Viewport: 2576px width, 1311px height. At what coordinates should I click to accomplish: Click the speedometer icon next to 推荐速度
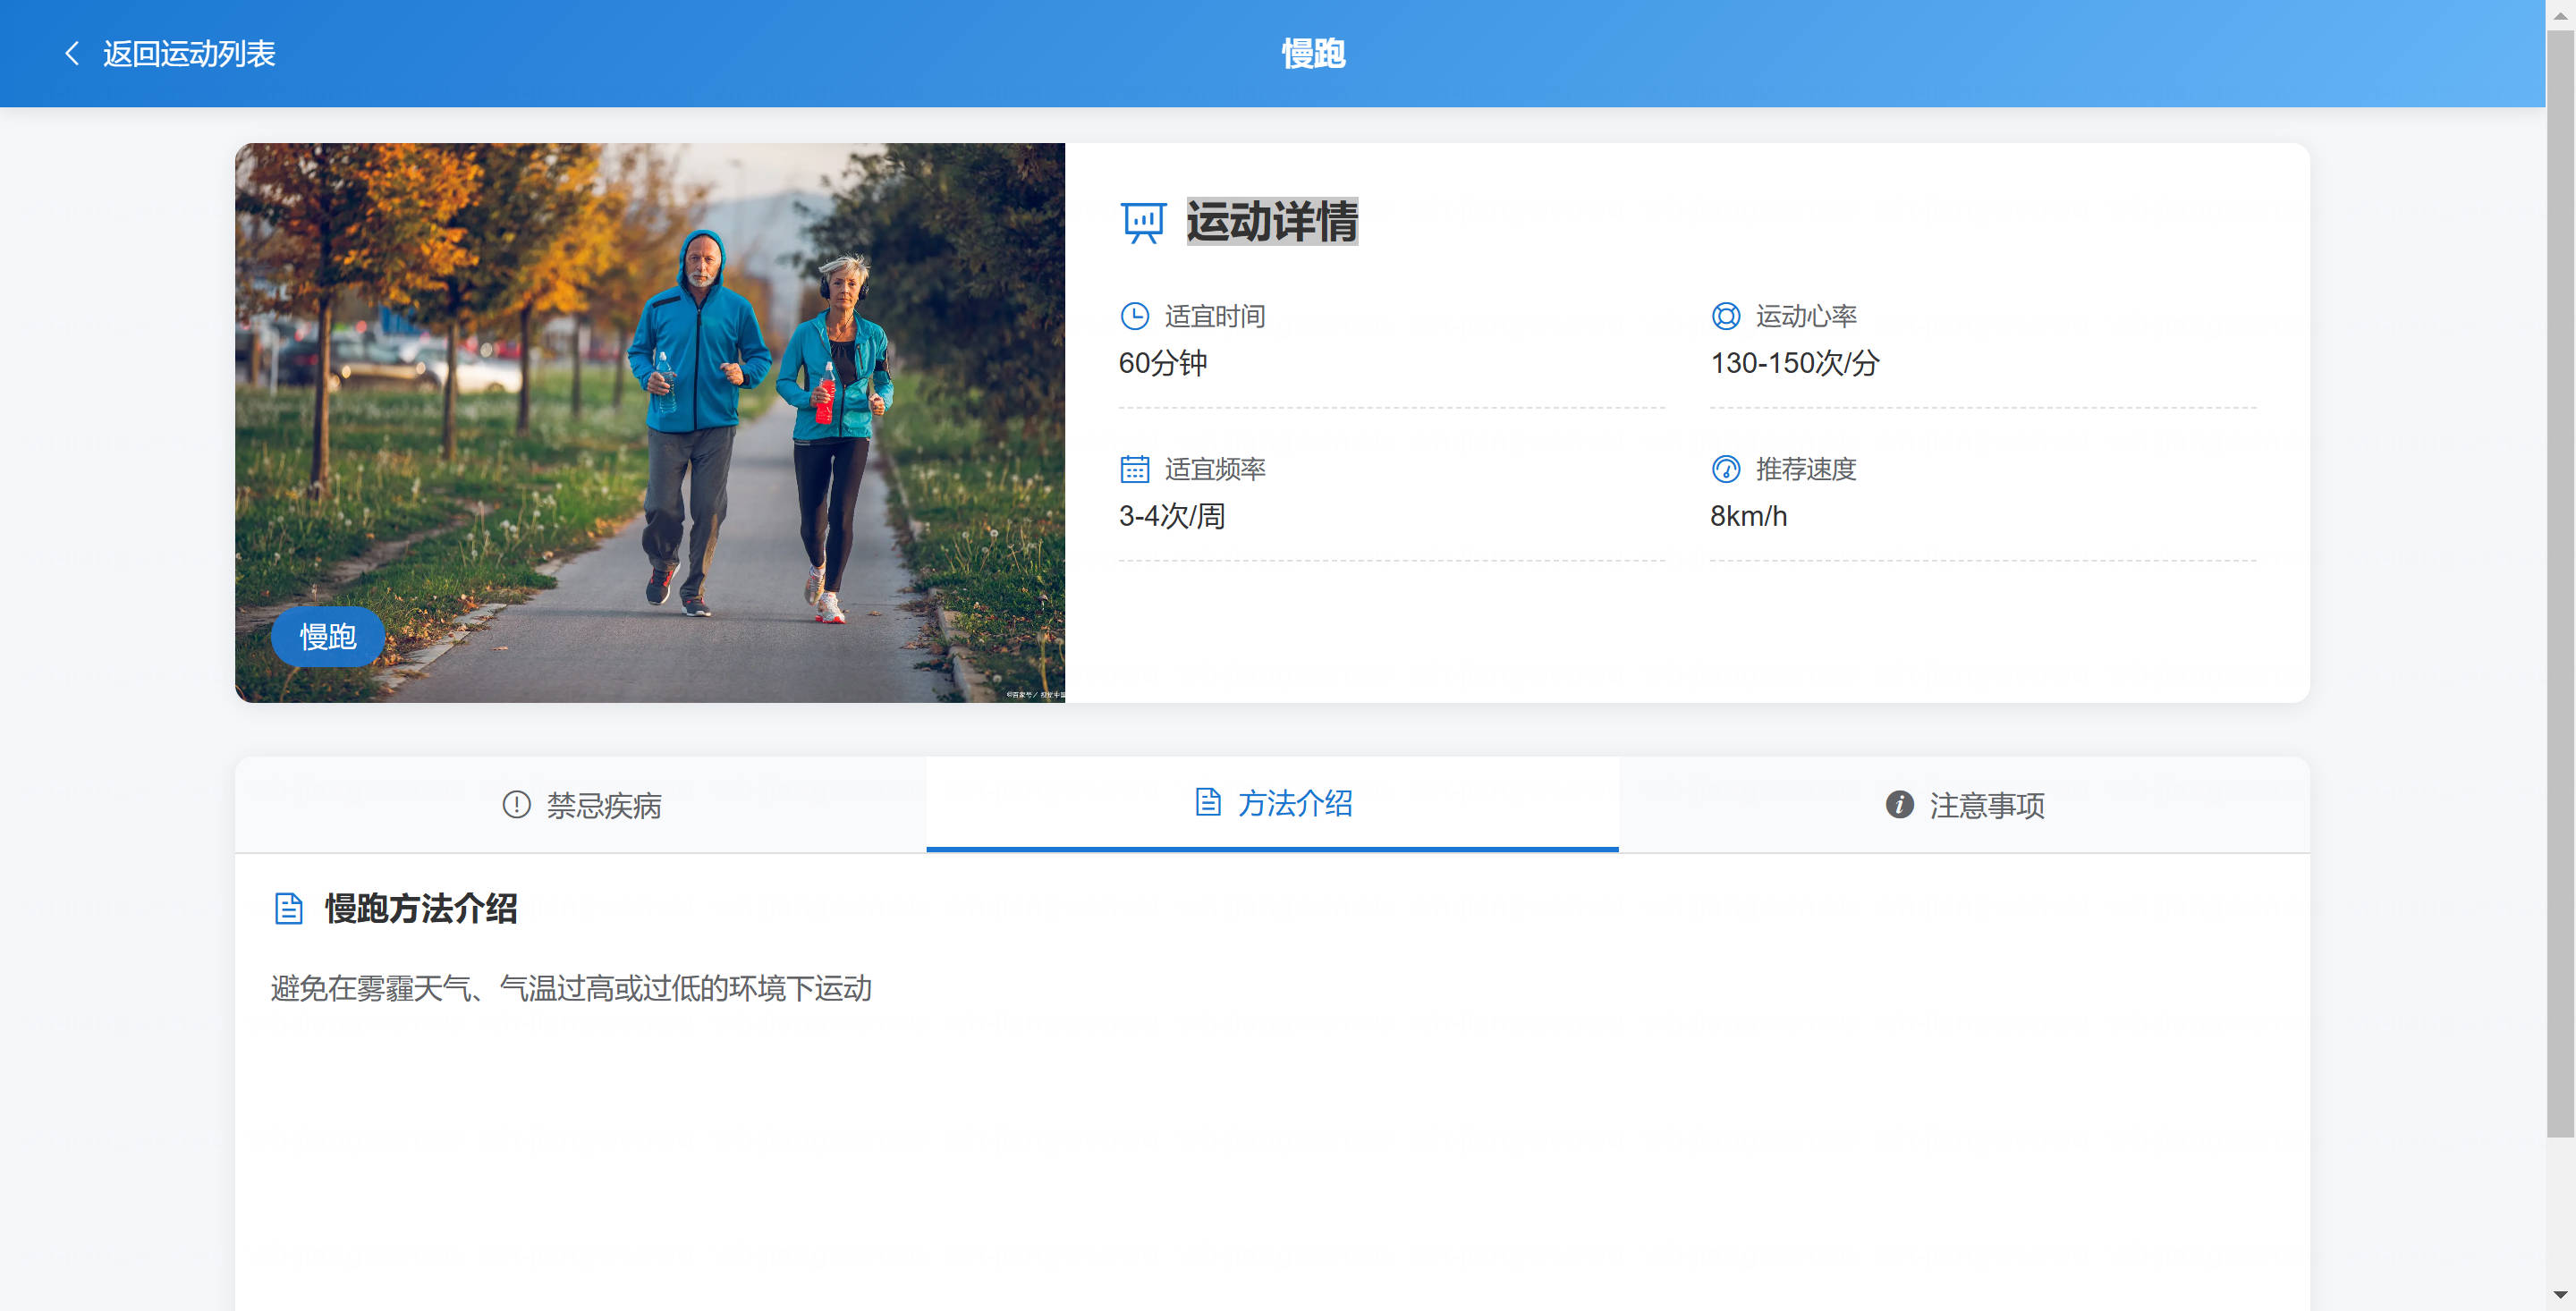[x=1725, y=469]
